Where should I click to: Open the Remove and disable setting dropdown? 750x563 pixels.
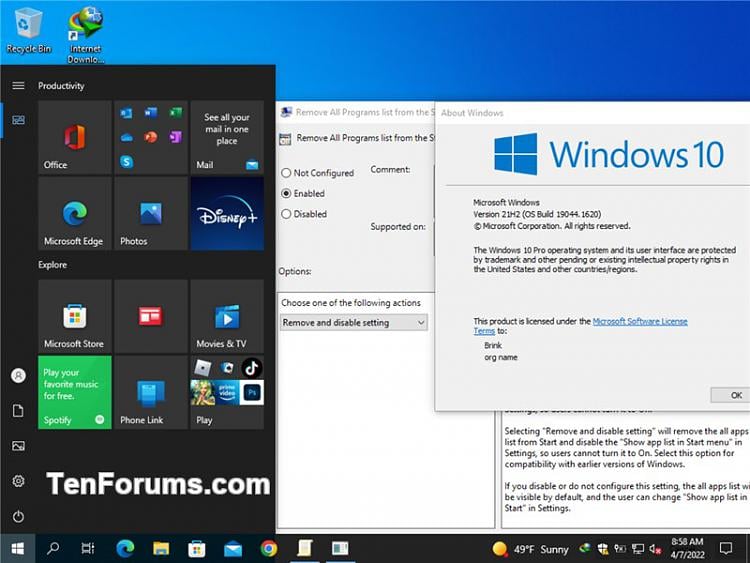coord(353,322)
